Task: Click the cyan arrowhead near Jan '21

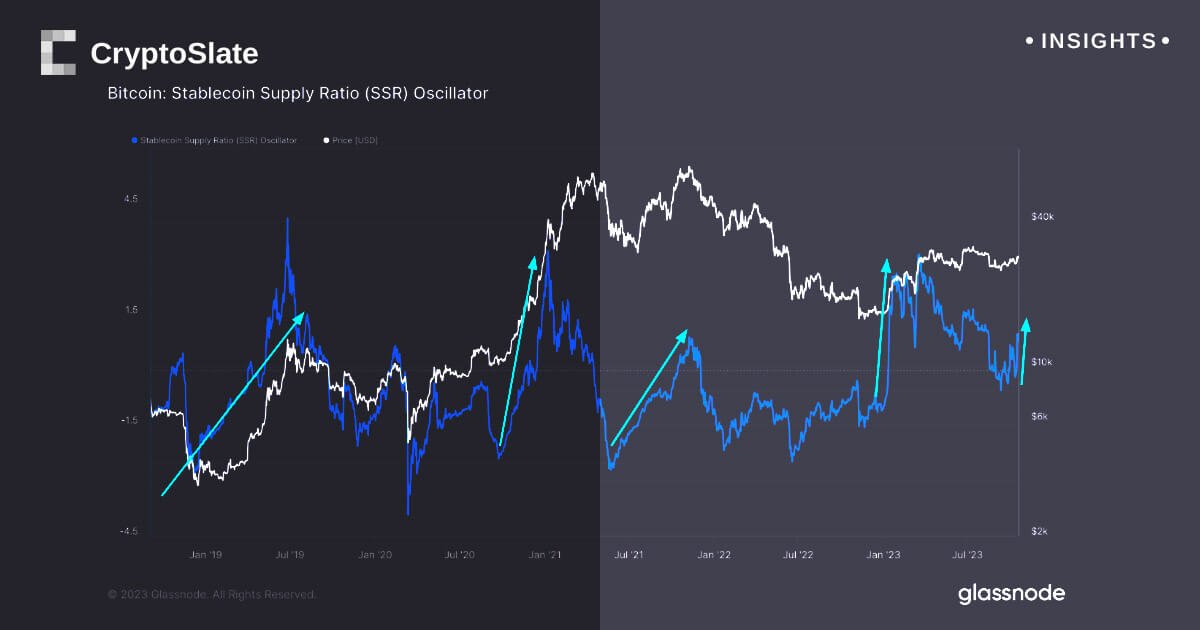Action: click(534, 260)
